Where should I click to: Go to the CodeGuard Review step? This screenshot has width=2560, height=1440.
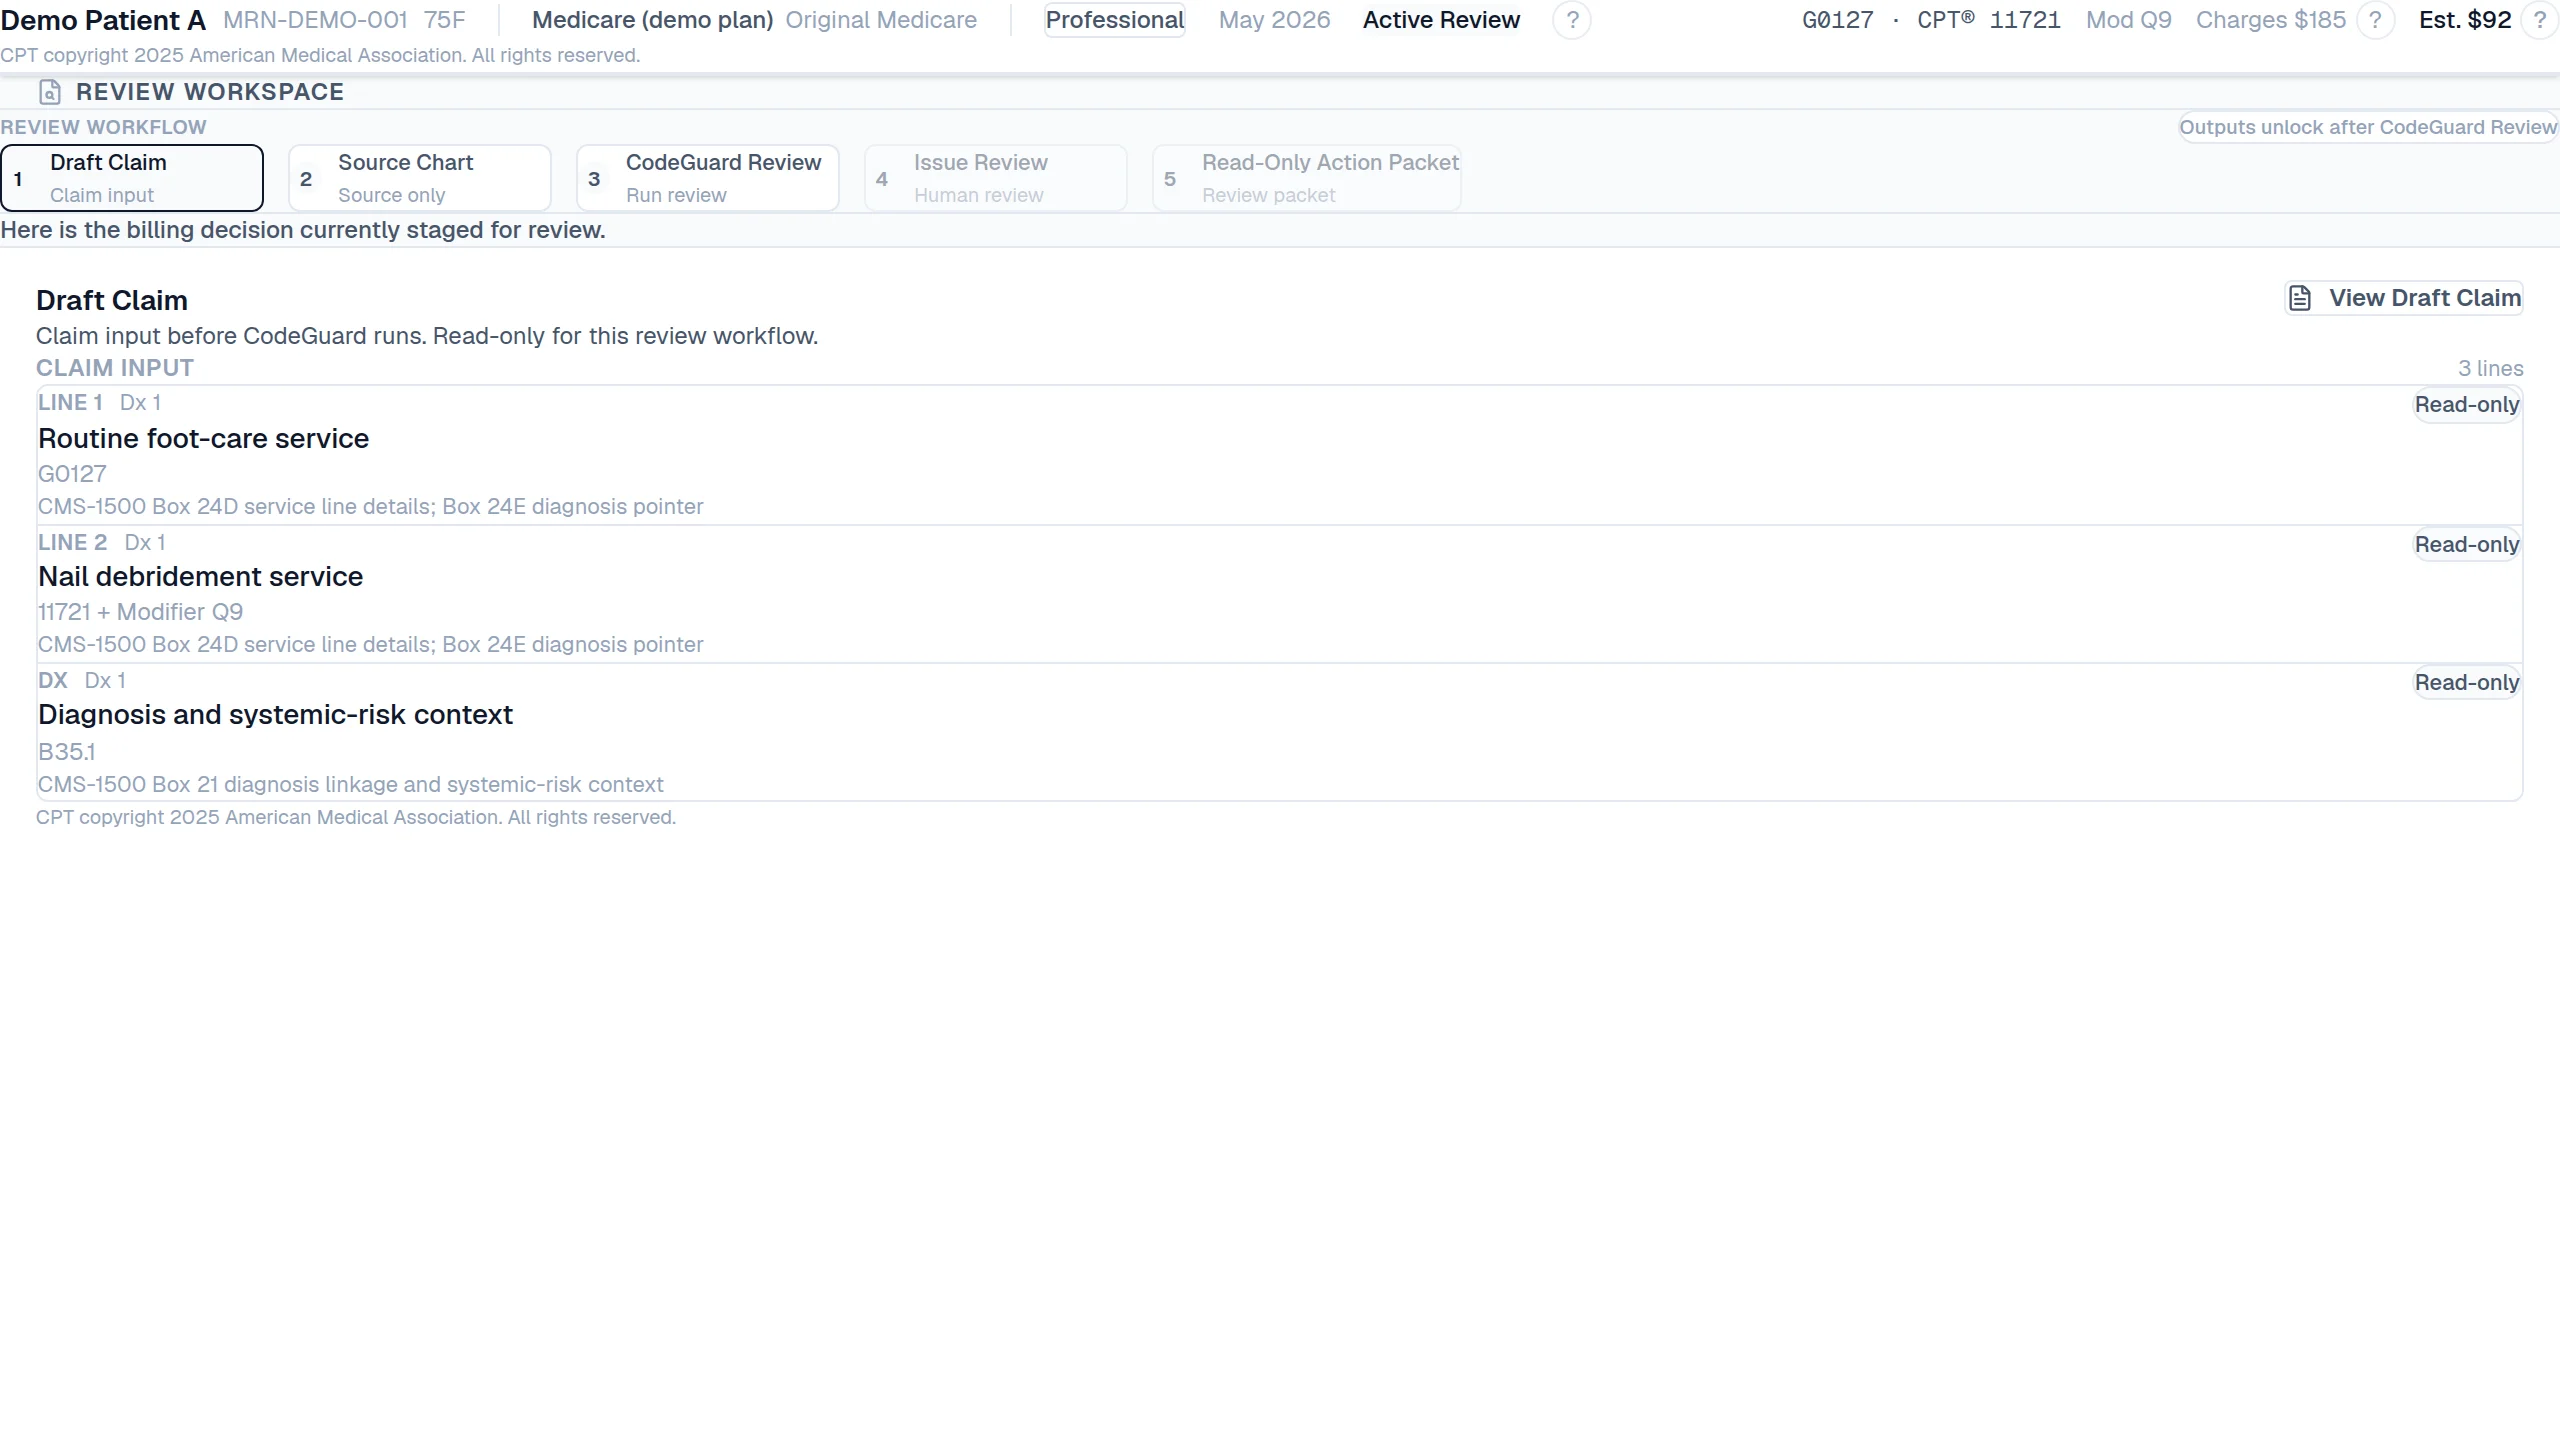click(x=708, y=178)
